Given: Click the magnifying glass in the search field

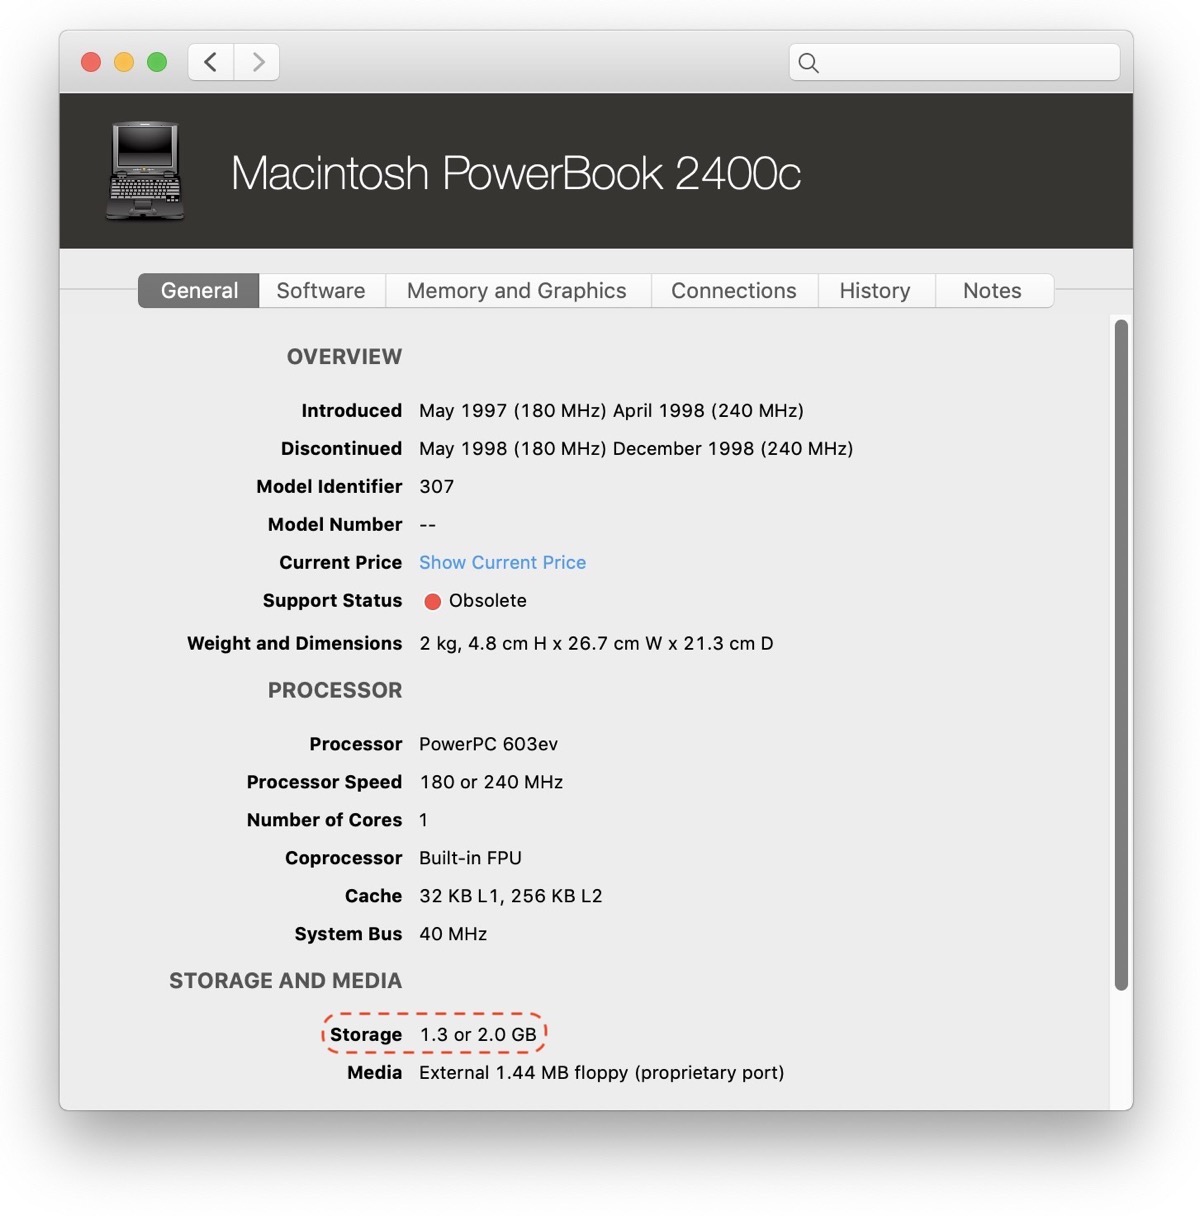Looking at the screenshot, I should click(x=809, y=62).
